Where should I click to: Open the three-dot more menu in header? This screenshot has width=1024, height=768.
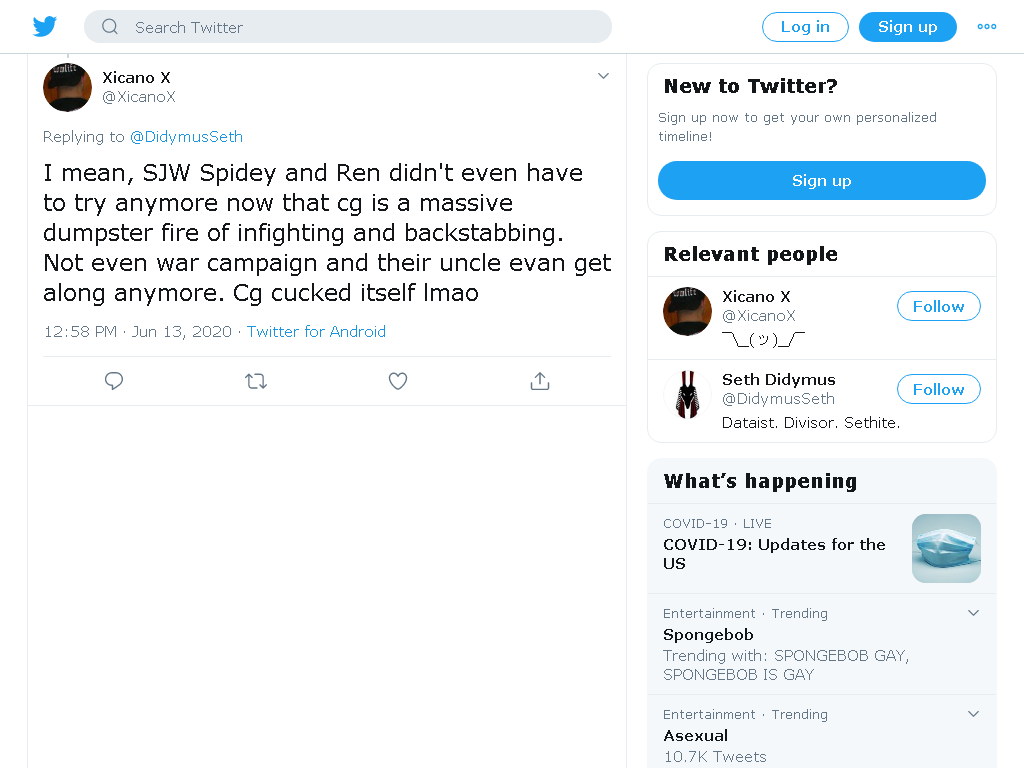coord(986,27)
